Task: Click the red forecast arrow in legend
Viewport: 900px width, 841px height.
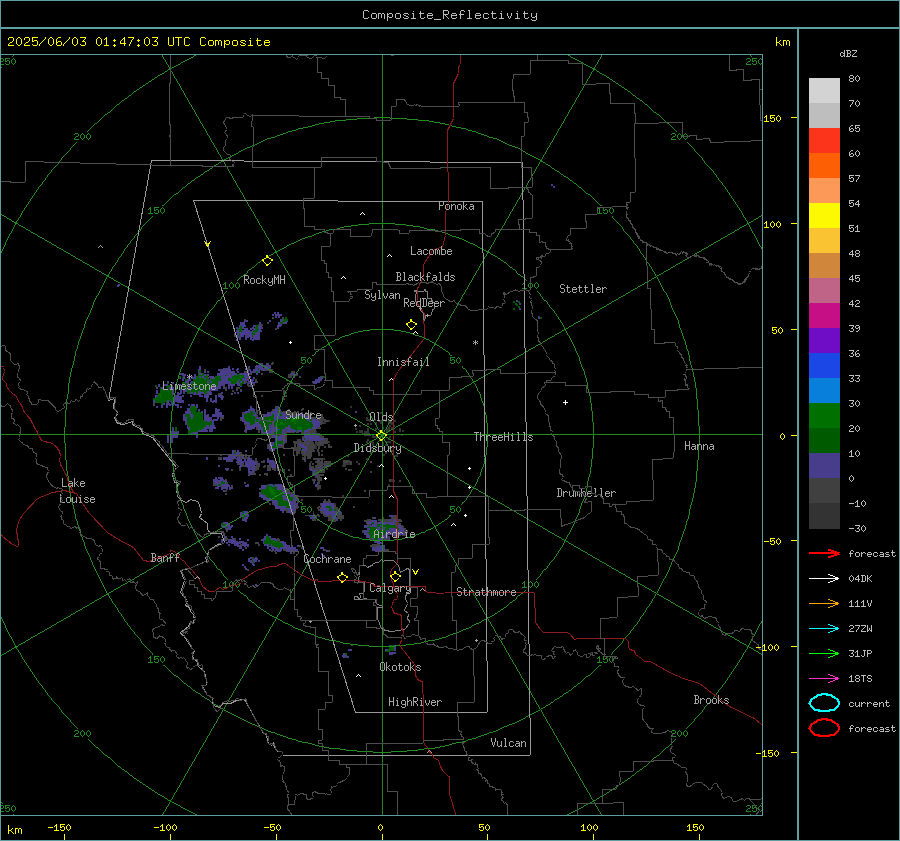Action: 824,553
